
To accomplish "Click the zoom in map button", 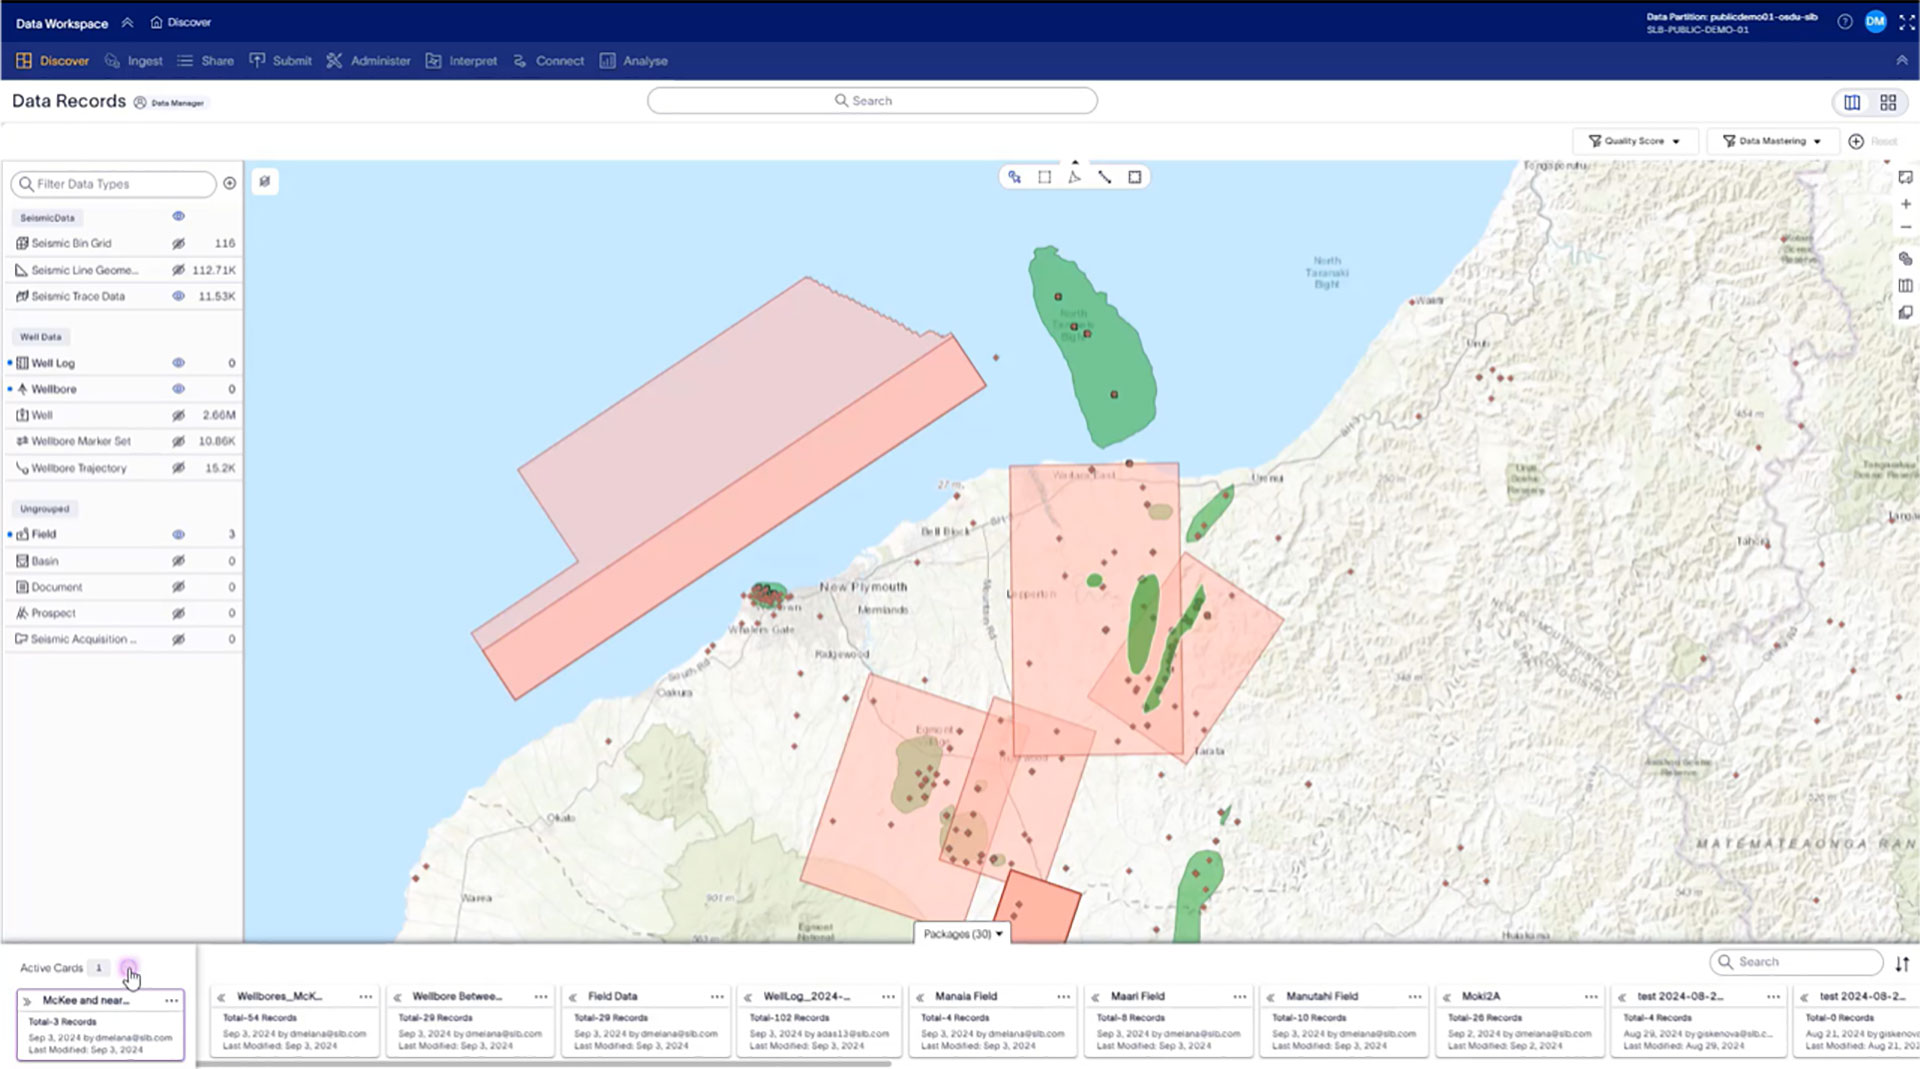I will (1905, 204).
